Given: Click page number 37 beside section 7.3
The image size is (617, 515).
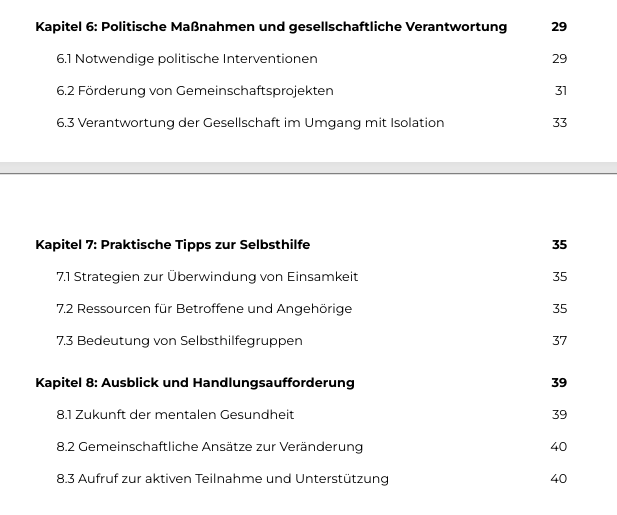Looking at the screenshot, I should [x=559, y=341].
